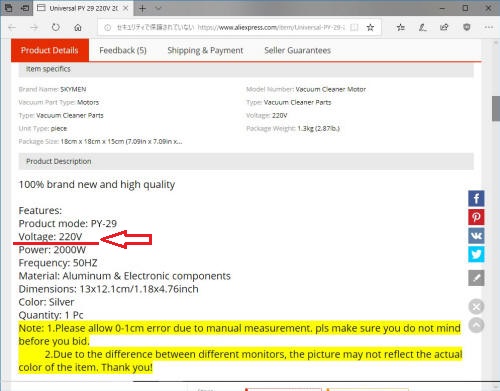
Task: Open the Shipping & Payment tab
Action: (x=205, y=50)
